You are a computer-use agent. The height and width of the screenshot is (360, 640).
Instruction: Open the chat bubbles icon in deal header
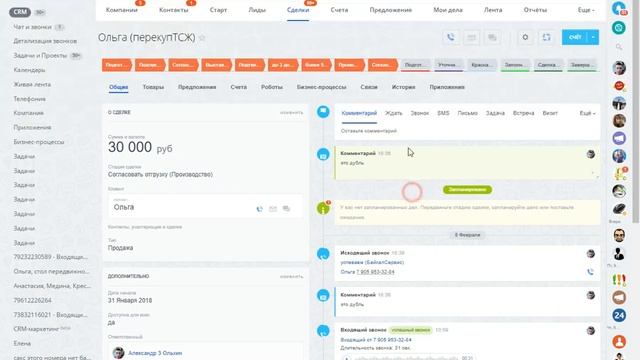point(492,38)
